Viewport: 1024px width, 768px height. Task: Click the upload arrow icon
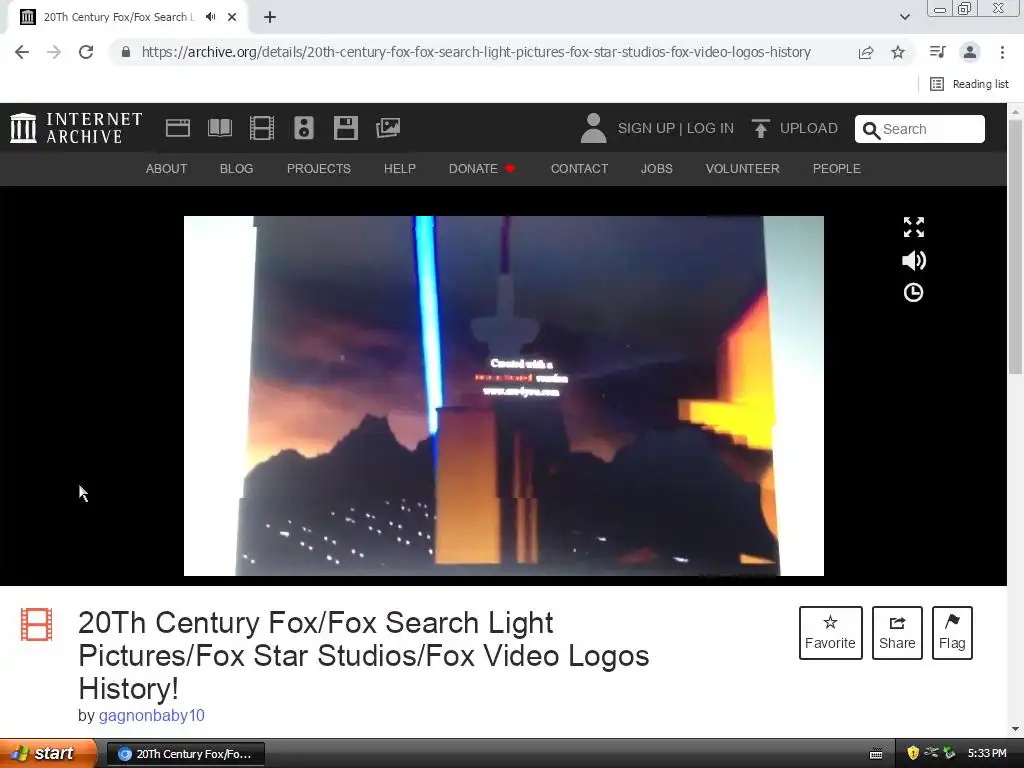pyautogui.click(x=760, y=129)
